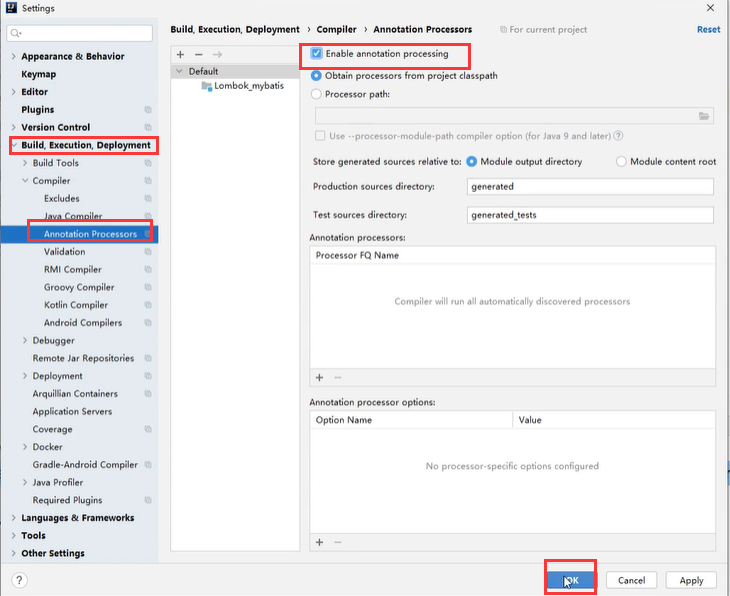The width and height of the screenshot is (730, 596).
Task: Select Module content root radio button
Action: click(621, 162)
